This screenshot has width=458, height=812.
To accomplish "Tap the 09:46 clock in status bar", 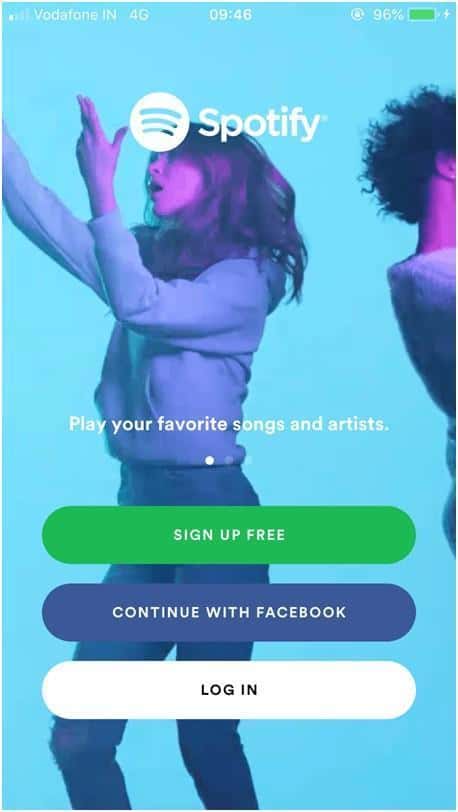I will pos(231,15).
